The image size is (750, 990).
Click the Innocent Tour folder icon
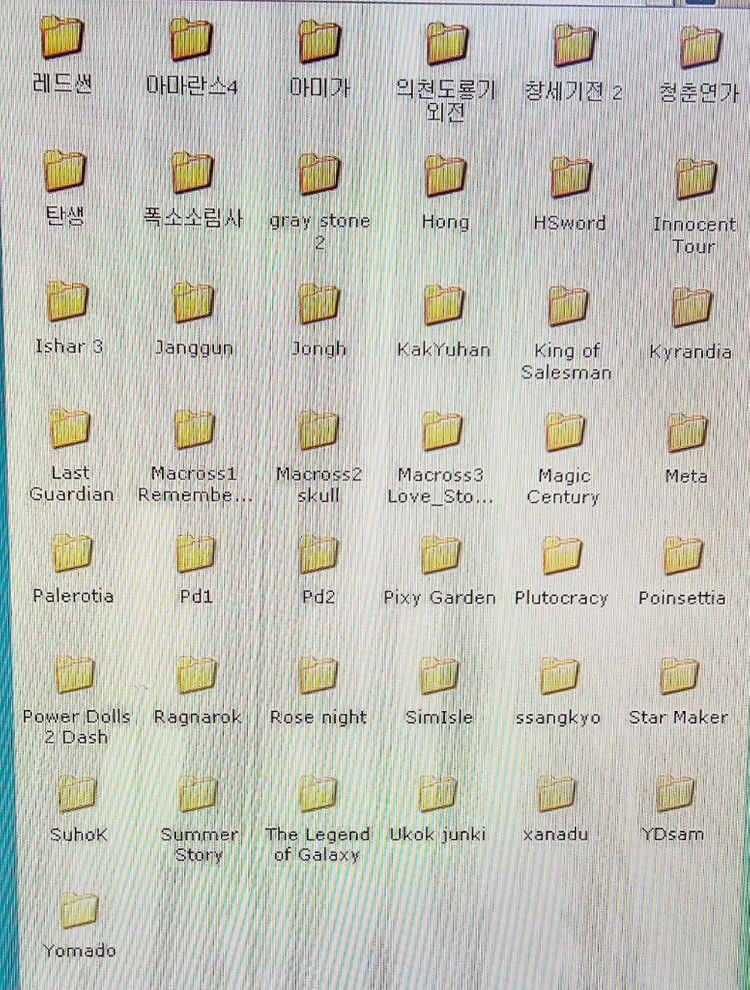click(x=695, y=180)
